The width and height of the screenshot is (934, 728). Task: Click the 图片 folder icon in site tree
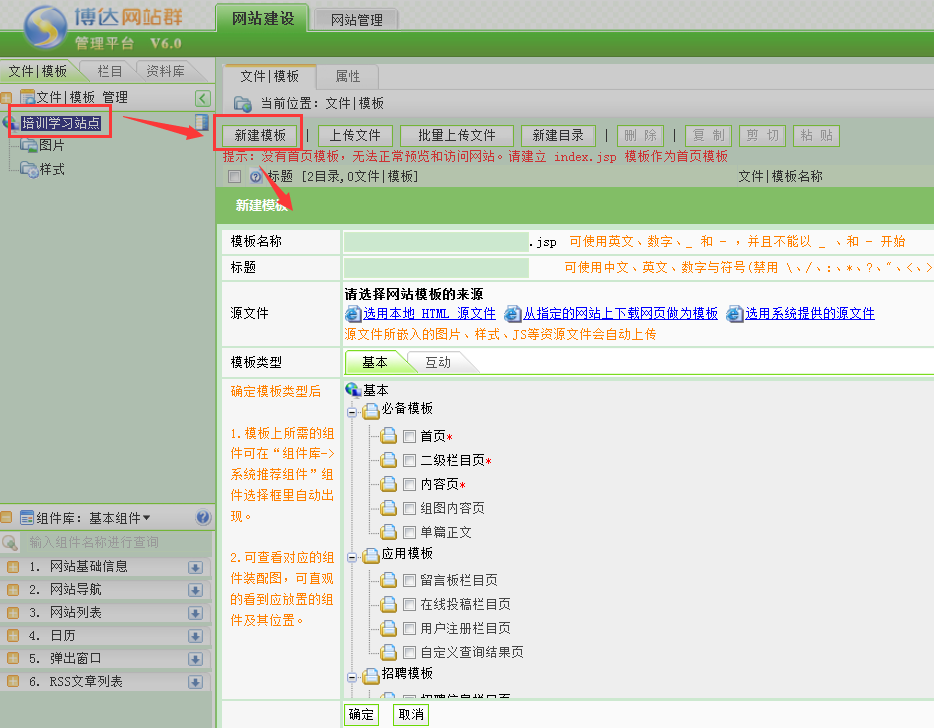coord(29,146)
